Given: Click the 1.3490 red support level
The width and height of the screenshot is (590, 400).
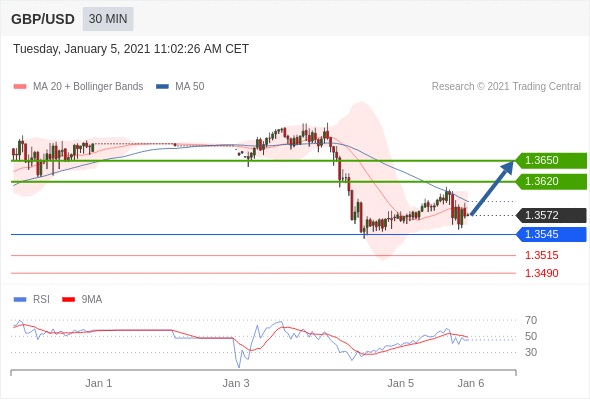Looking at the screenshot, I should click(x=542, y=273).
